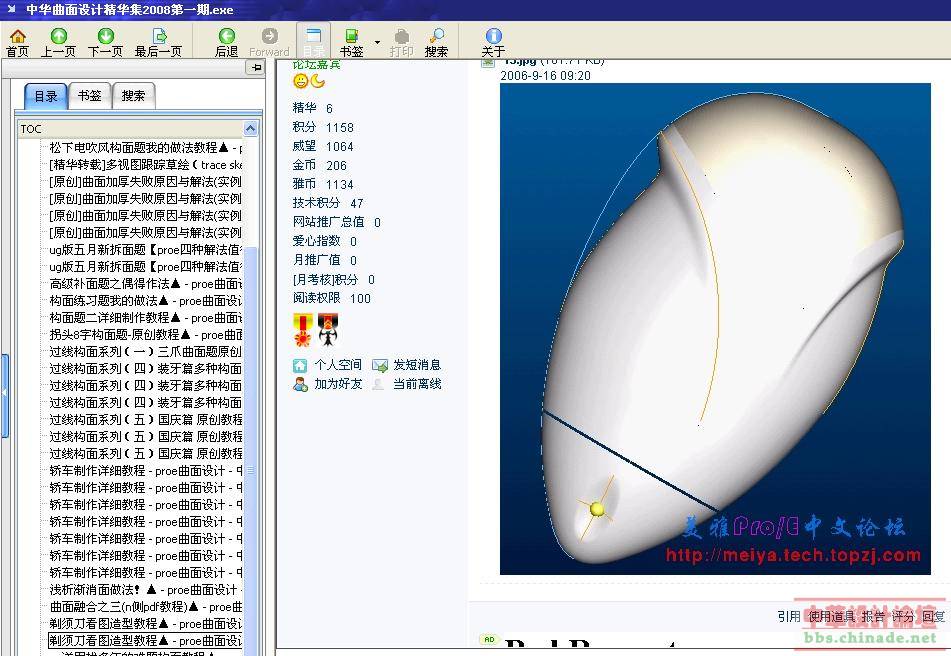
Task: Click the 书签 bookmark toolbar icon
Action: point(351,43)
